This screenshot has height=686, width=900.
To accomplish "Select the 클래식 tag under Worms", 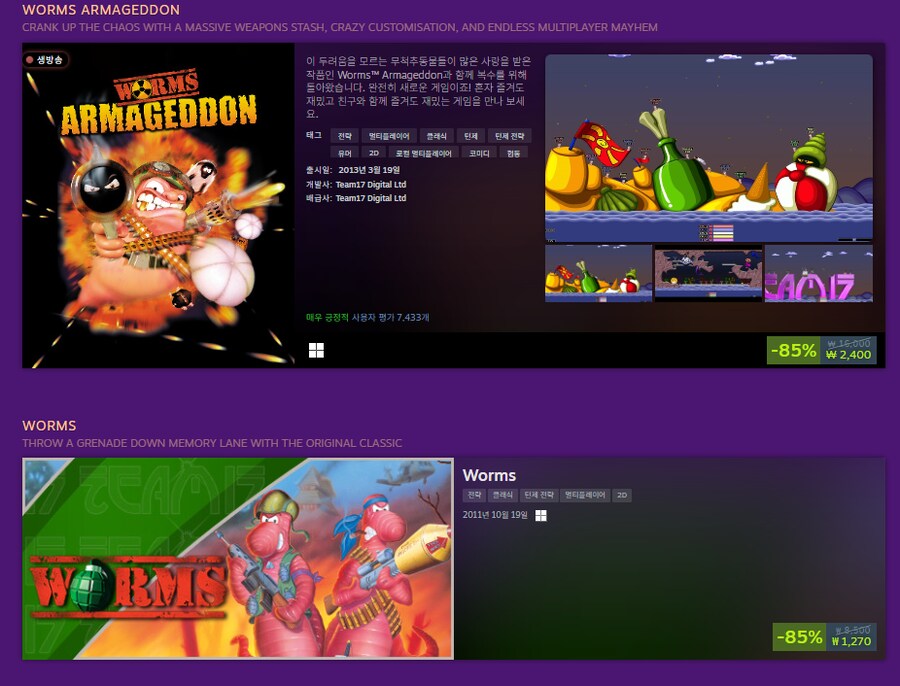I will pyautogui.click(x=503, y=495).
